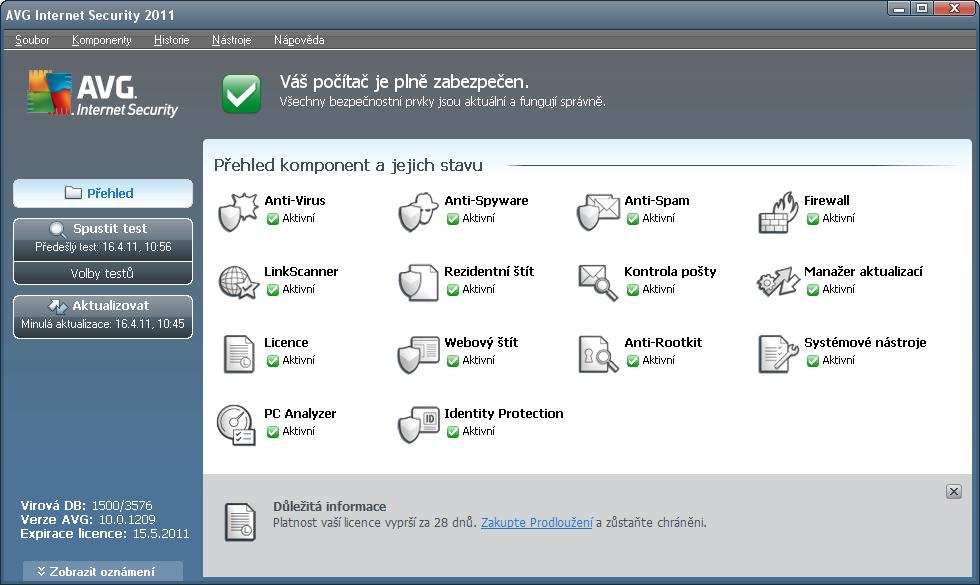Open the Anti-Spam envelope icon
The height and width of the screenshot is (585, 980).
click(598, 210)
